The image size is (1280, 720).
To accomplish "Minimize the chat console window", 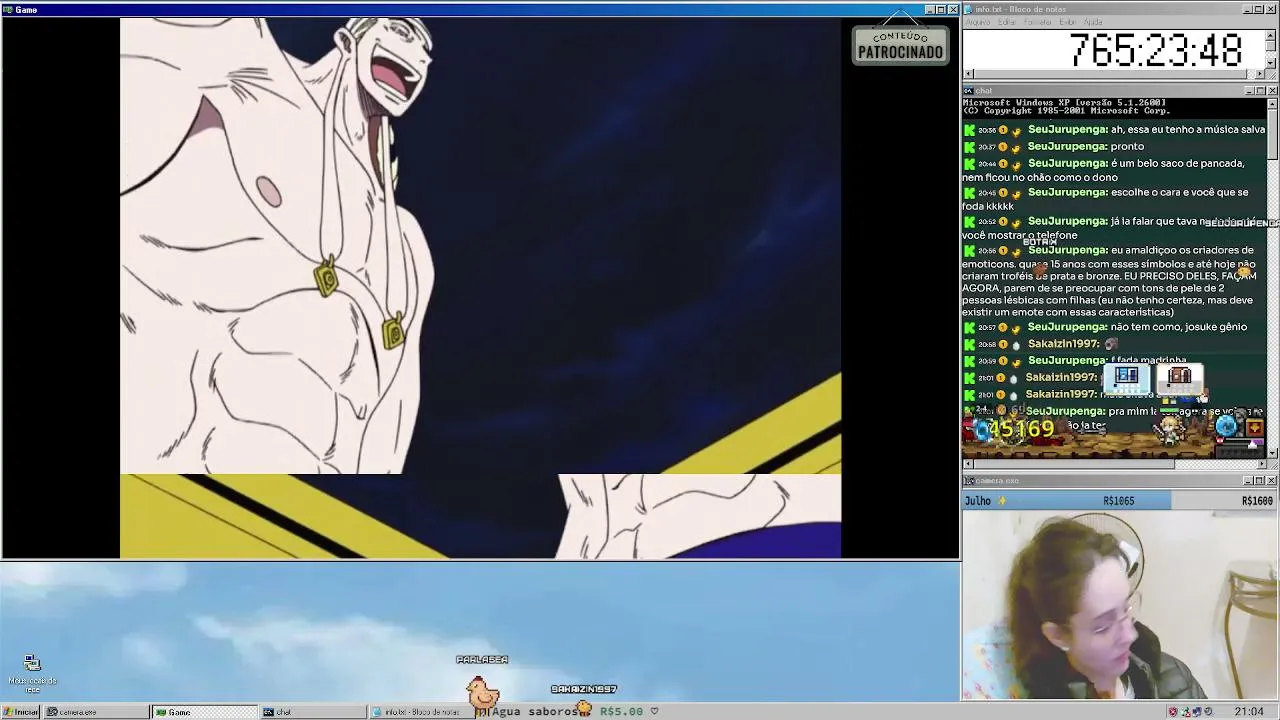I will (x=1248, y=91).
